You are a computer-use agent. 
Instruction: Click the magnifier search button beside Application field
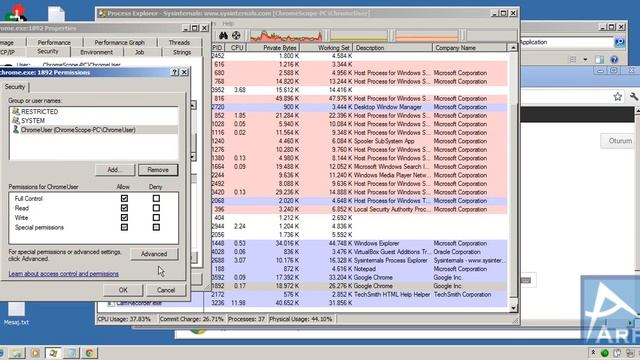coord(619,42)
